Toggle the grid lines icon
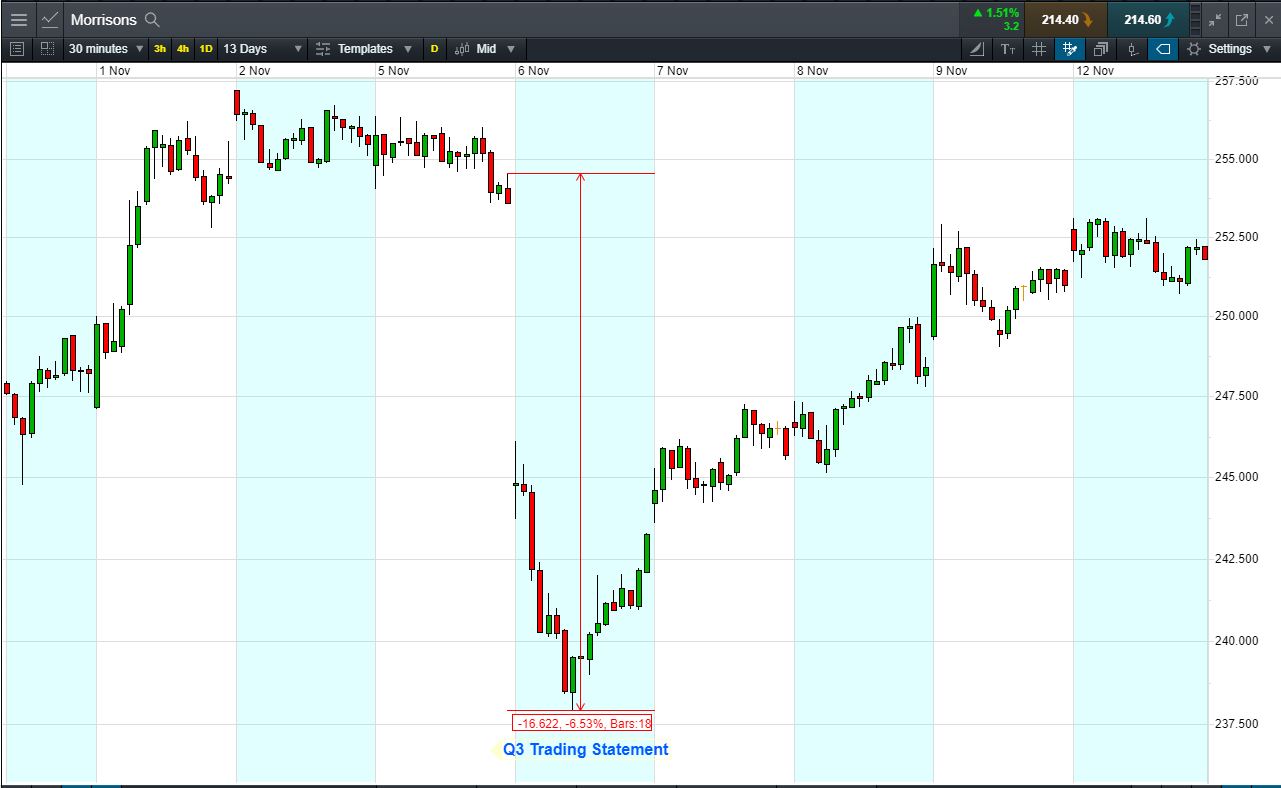 click(x=1039, y=48)
